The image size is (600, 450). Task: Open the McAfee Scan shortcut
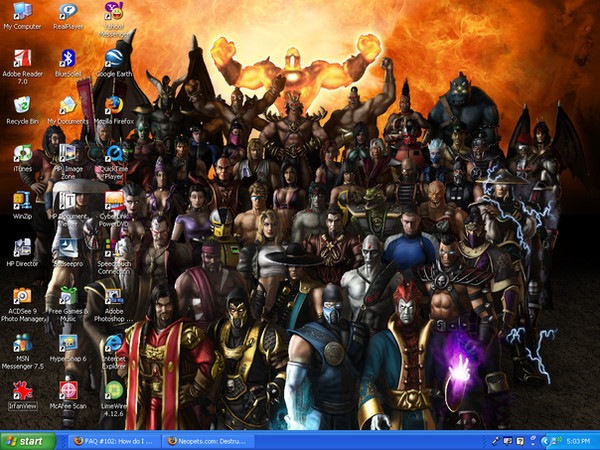pyautogui.click(x=68, y=395)
